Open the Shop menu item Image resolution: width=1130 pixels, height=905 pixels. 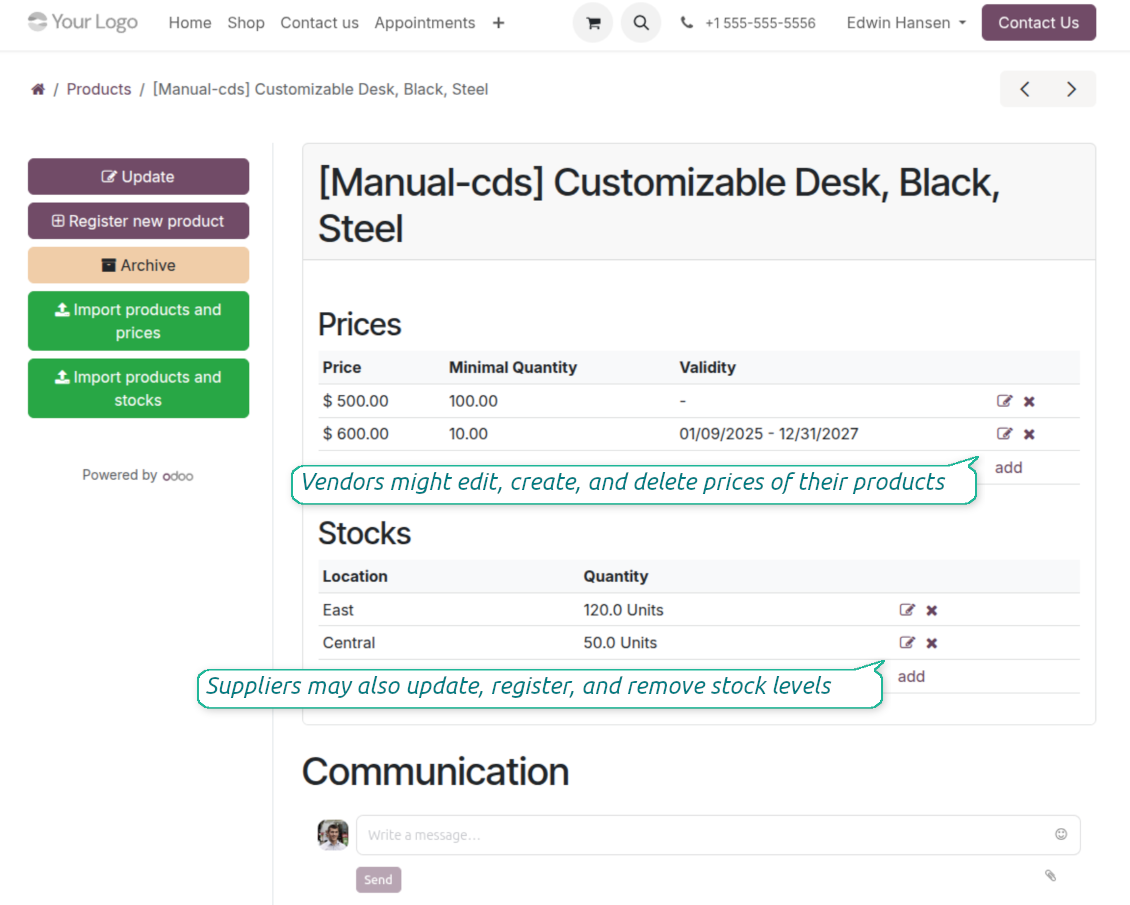click(246, 23)
